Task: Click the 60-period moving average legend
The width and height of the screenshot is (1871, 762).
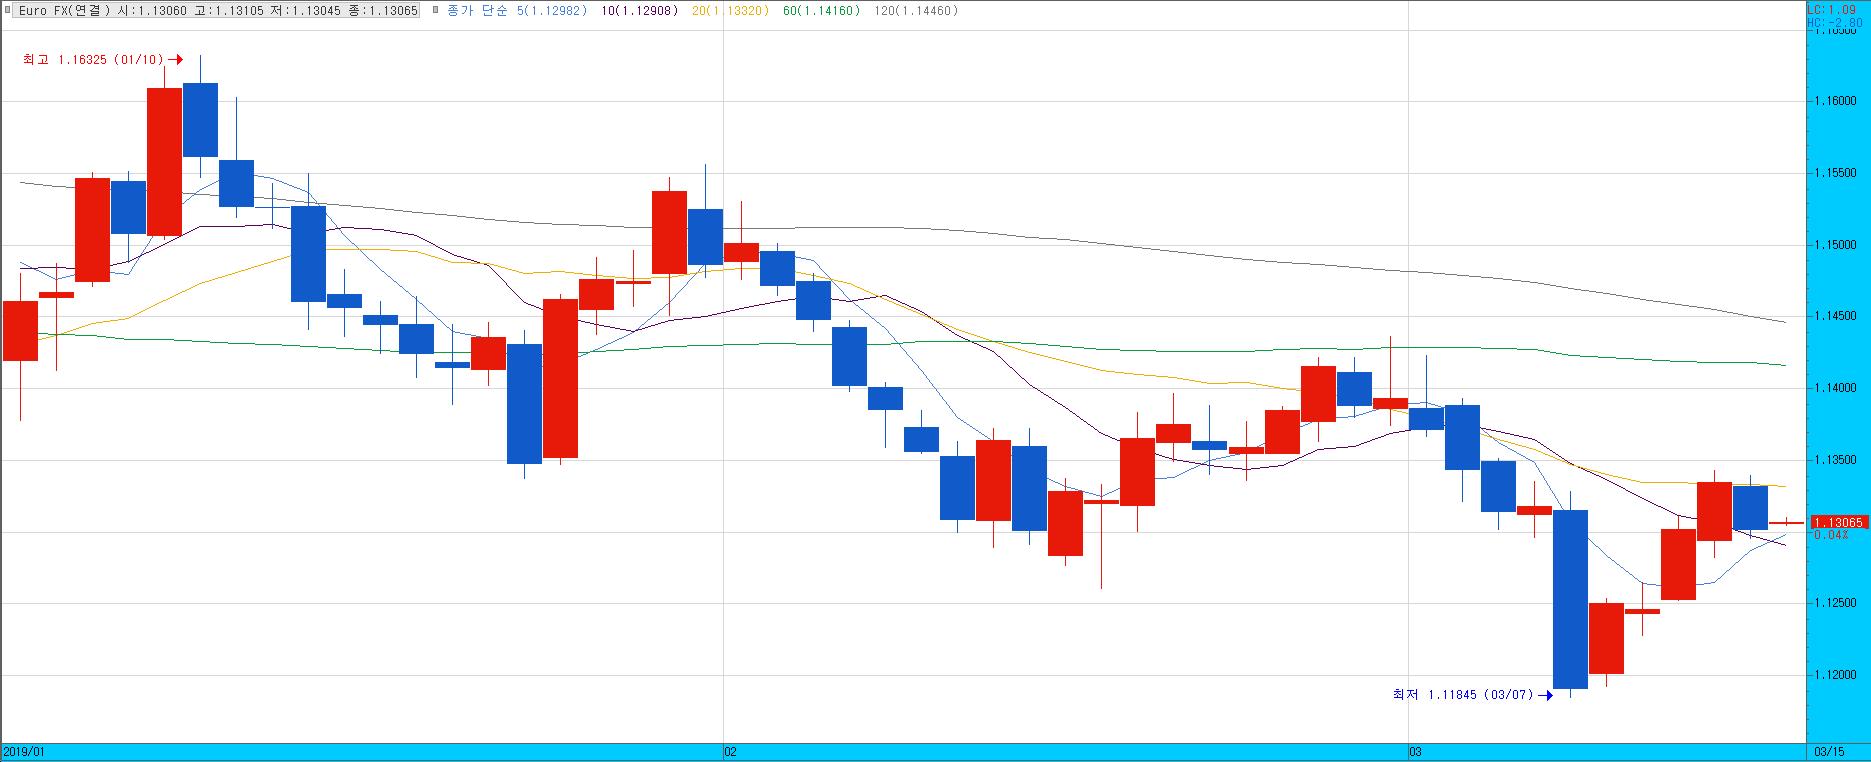Action: point(820,11)
